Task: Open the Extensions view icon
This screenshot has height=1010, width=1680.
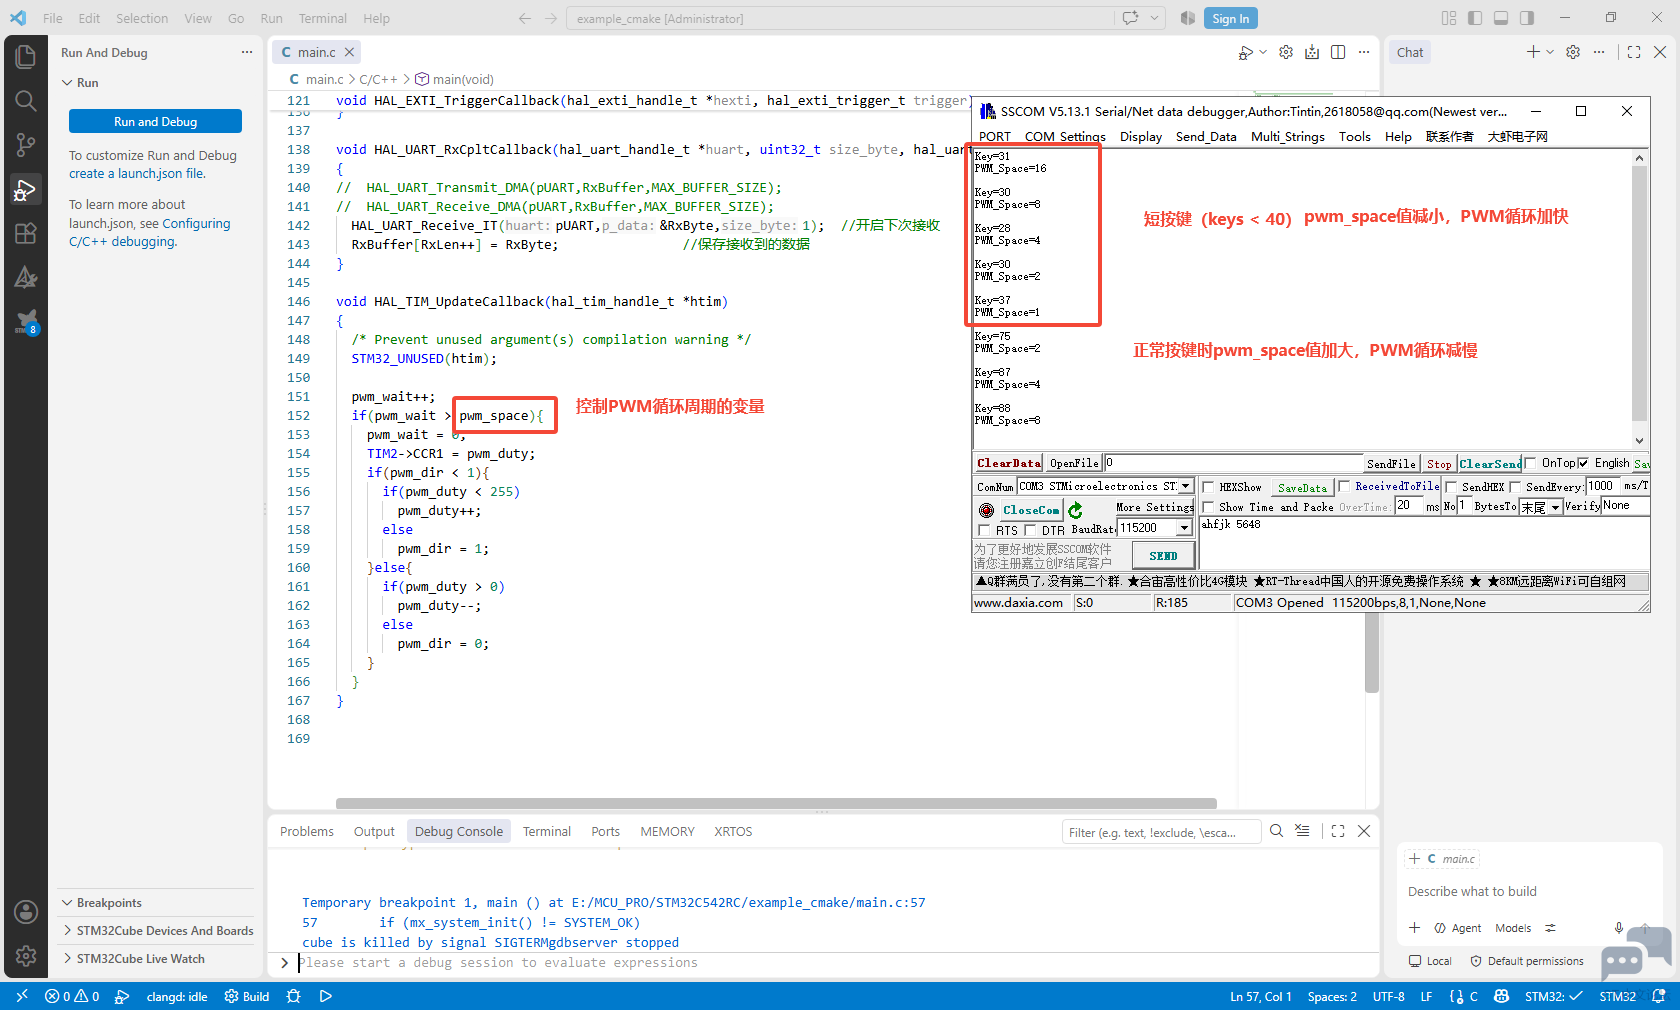Action: point(26,233)
